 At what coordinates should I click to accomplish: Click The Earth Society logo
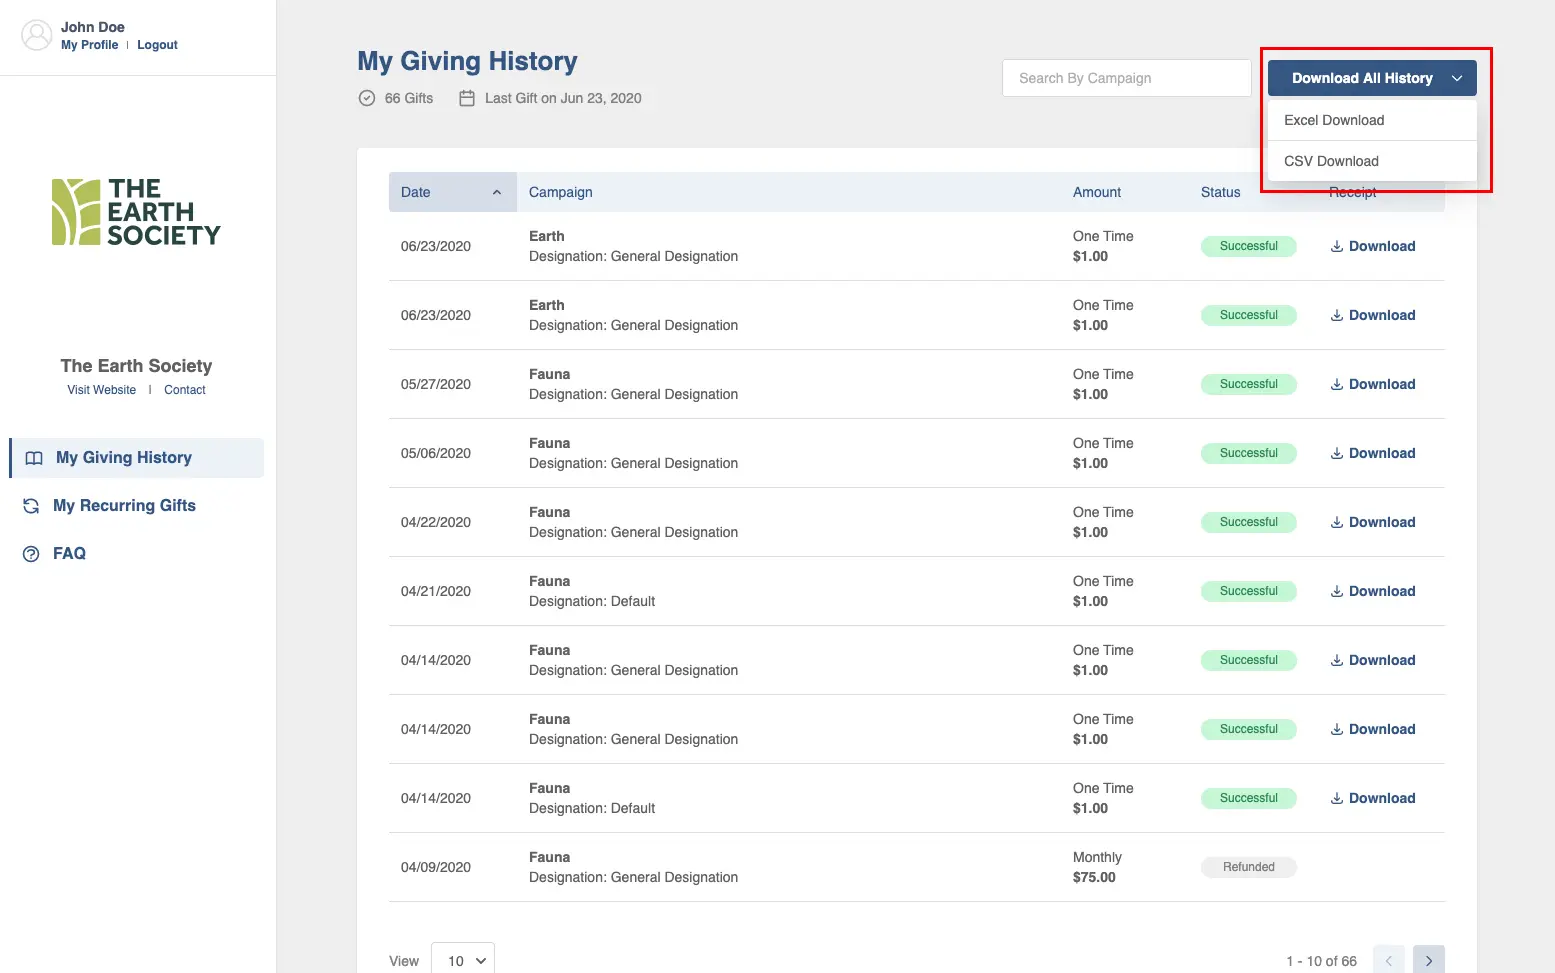pyautogui.click(x=136, y=212)
